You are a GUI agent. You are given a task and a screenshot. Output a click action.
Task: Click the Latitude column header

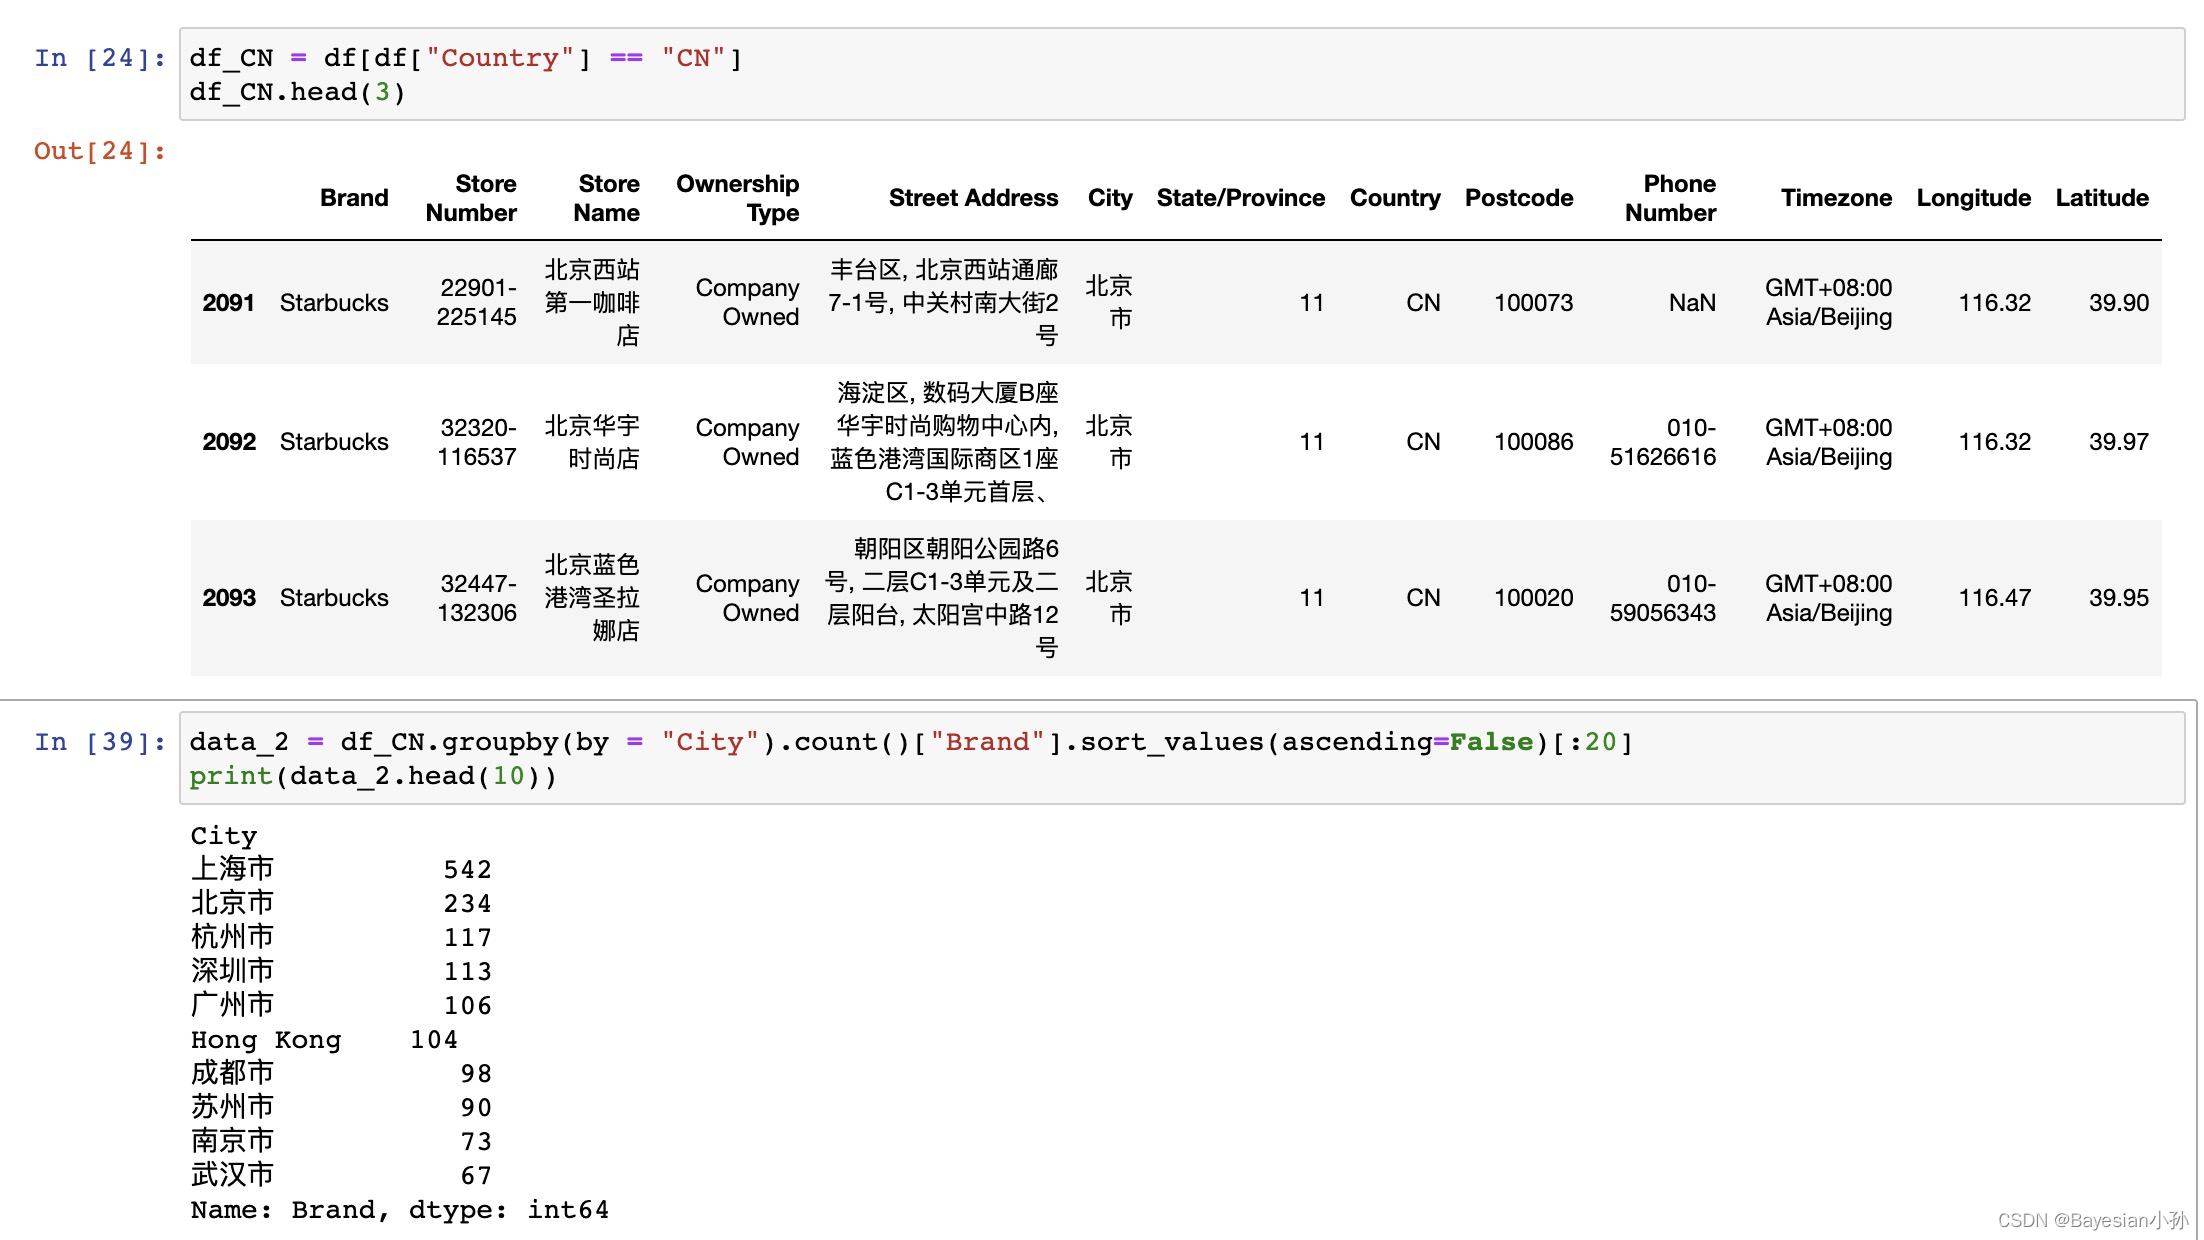(2102, 198)
